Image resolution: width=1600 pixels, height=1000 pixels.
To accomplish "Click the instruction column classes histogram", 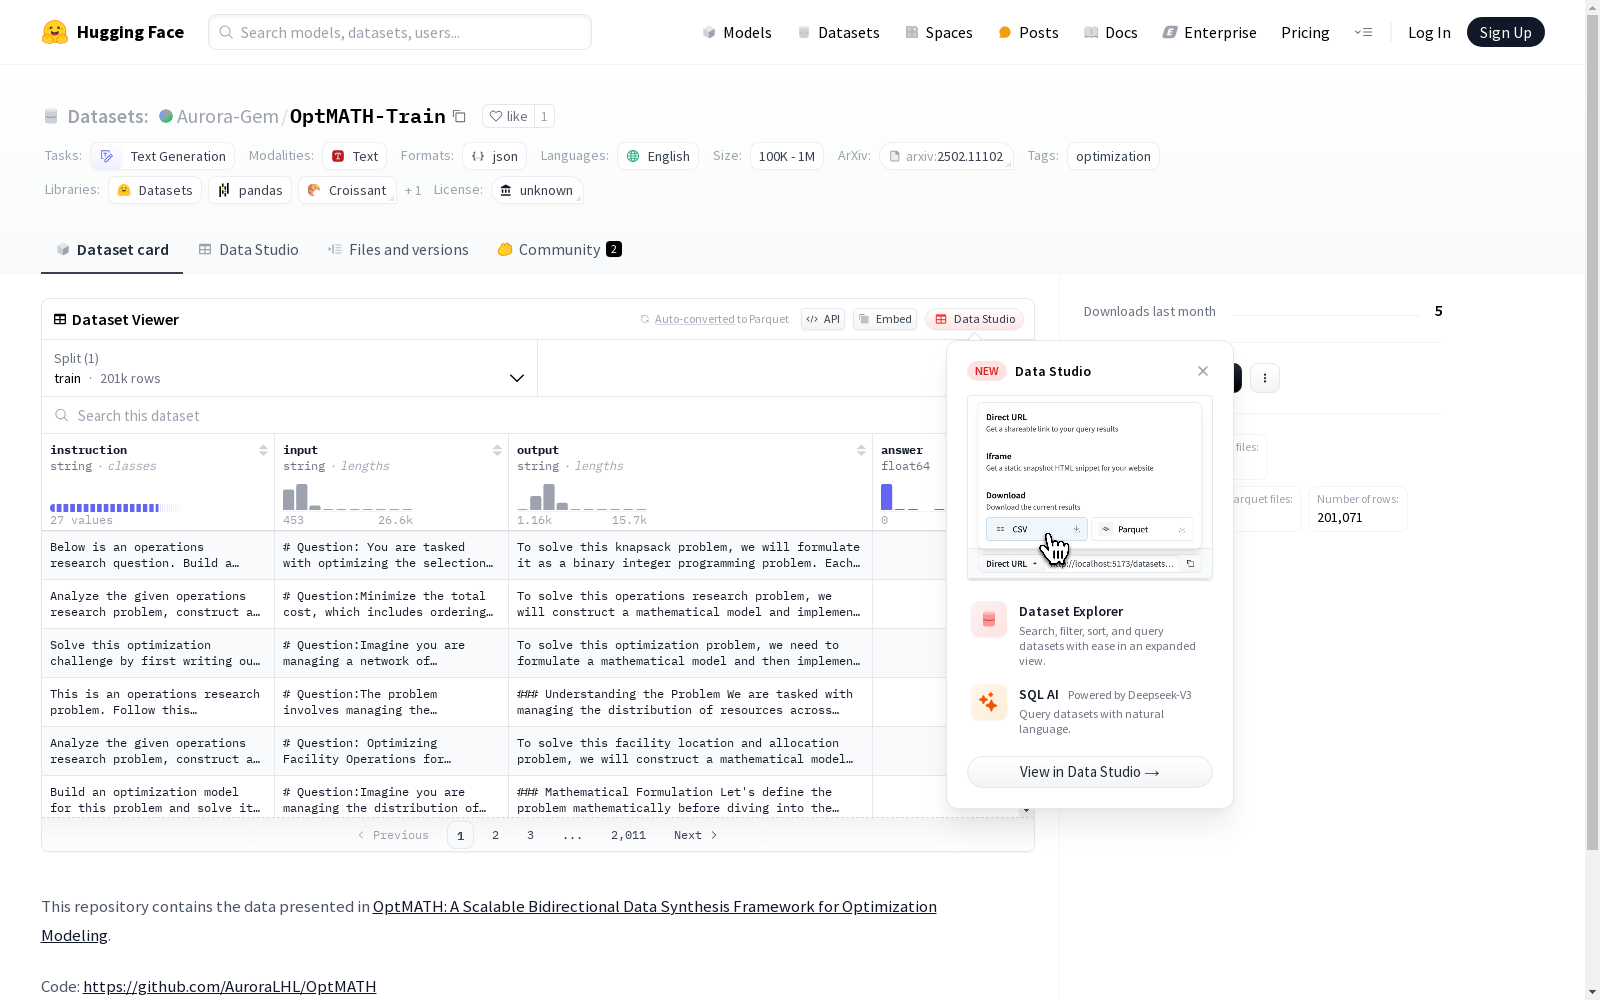I will tap(115, 508).
